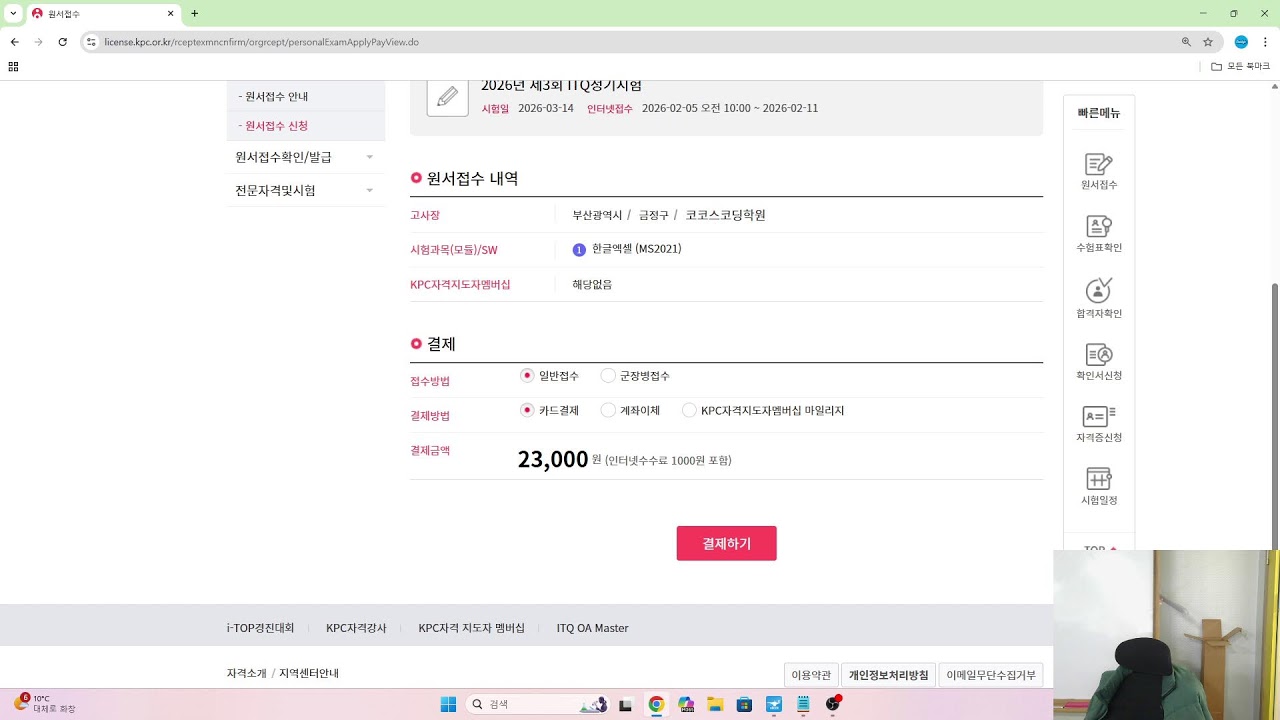Viewport: 1280px width, 720px height.
Task: Open i-TOP경진대회 footer link
Action: click(x=260, y=628)
